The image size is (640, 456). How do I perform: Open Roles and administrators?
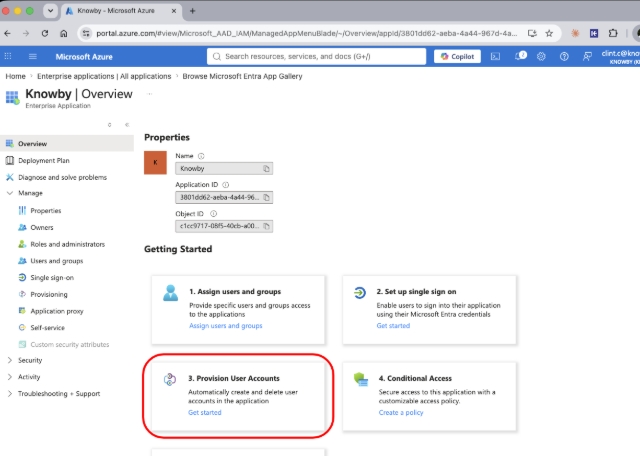pyautogui.click(x=67, y=244)
